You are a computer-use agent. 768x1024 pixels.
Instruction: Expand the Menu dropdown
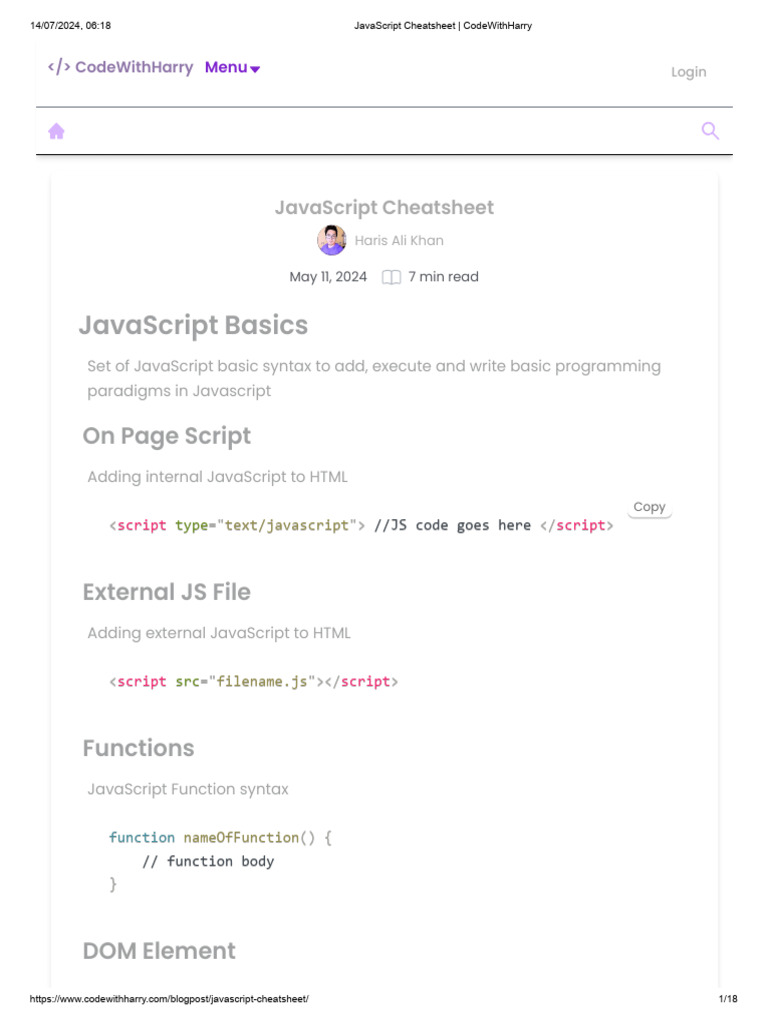coord(226,67)
